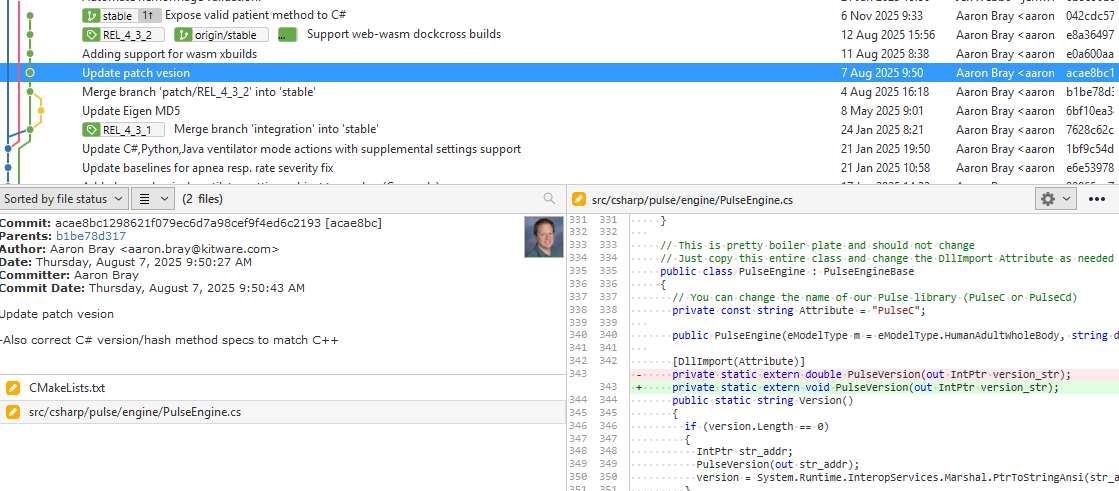Viewport: 1119px width, 491px height.
Task: Select commit 'Adding support for wasm xbuilds'
Action: pyautogui.click(x=169, y=54)
